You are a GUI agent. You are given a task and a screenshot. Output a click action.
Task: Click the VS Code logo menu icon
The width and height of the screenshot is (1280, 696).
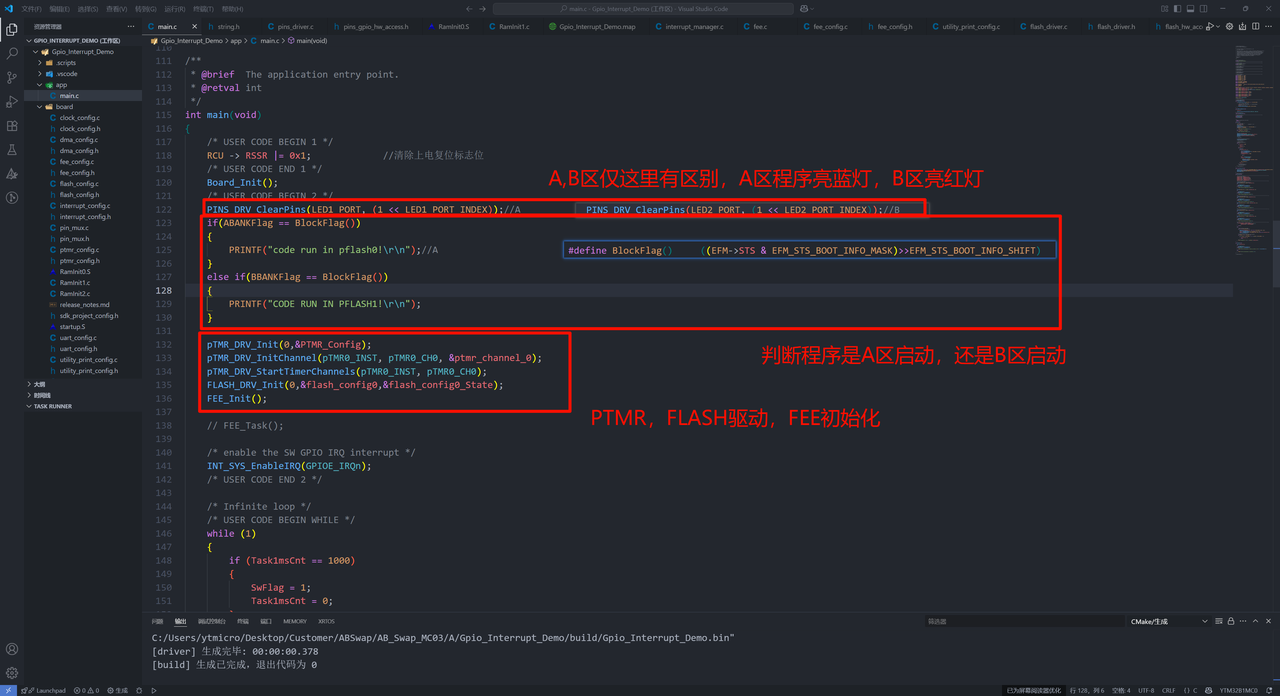(x=9, y=8)
